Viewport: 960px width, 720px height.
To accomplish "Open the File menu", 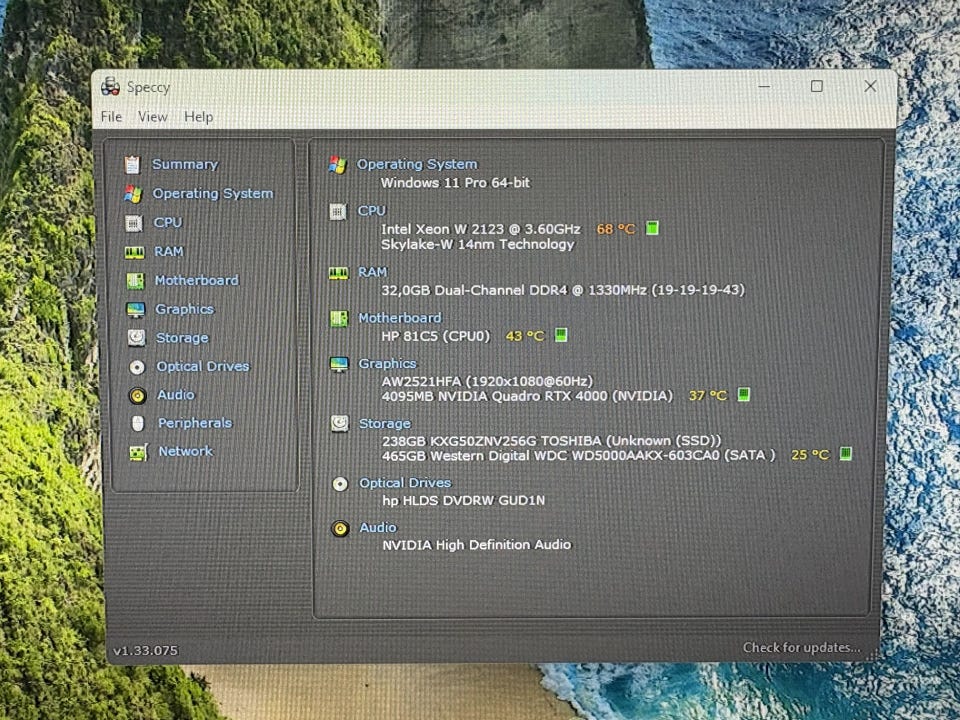I will tap(111, 116).
